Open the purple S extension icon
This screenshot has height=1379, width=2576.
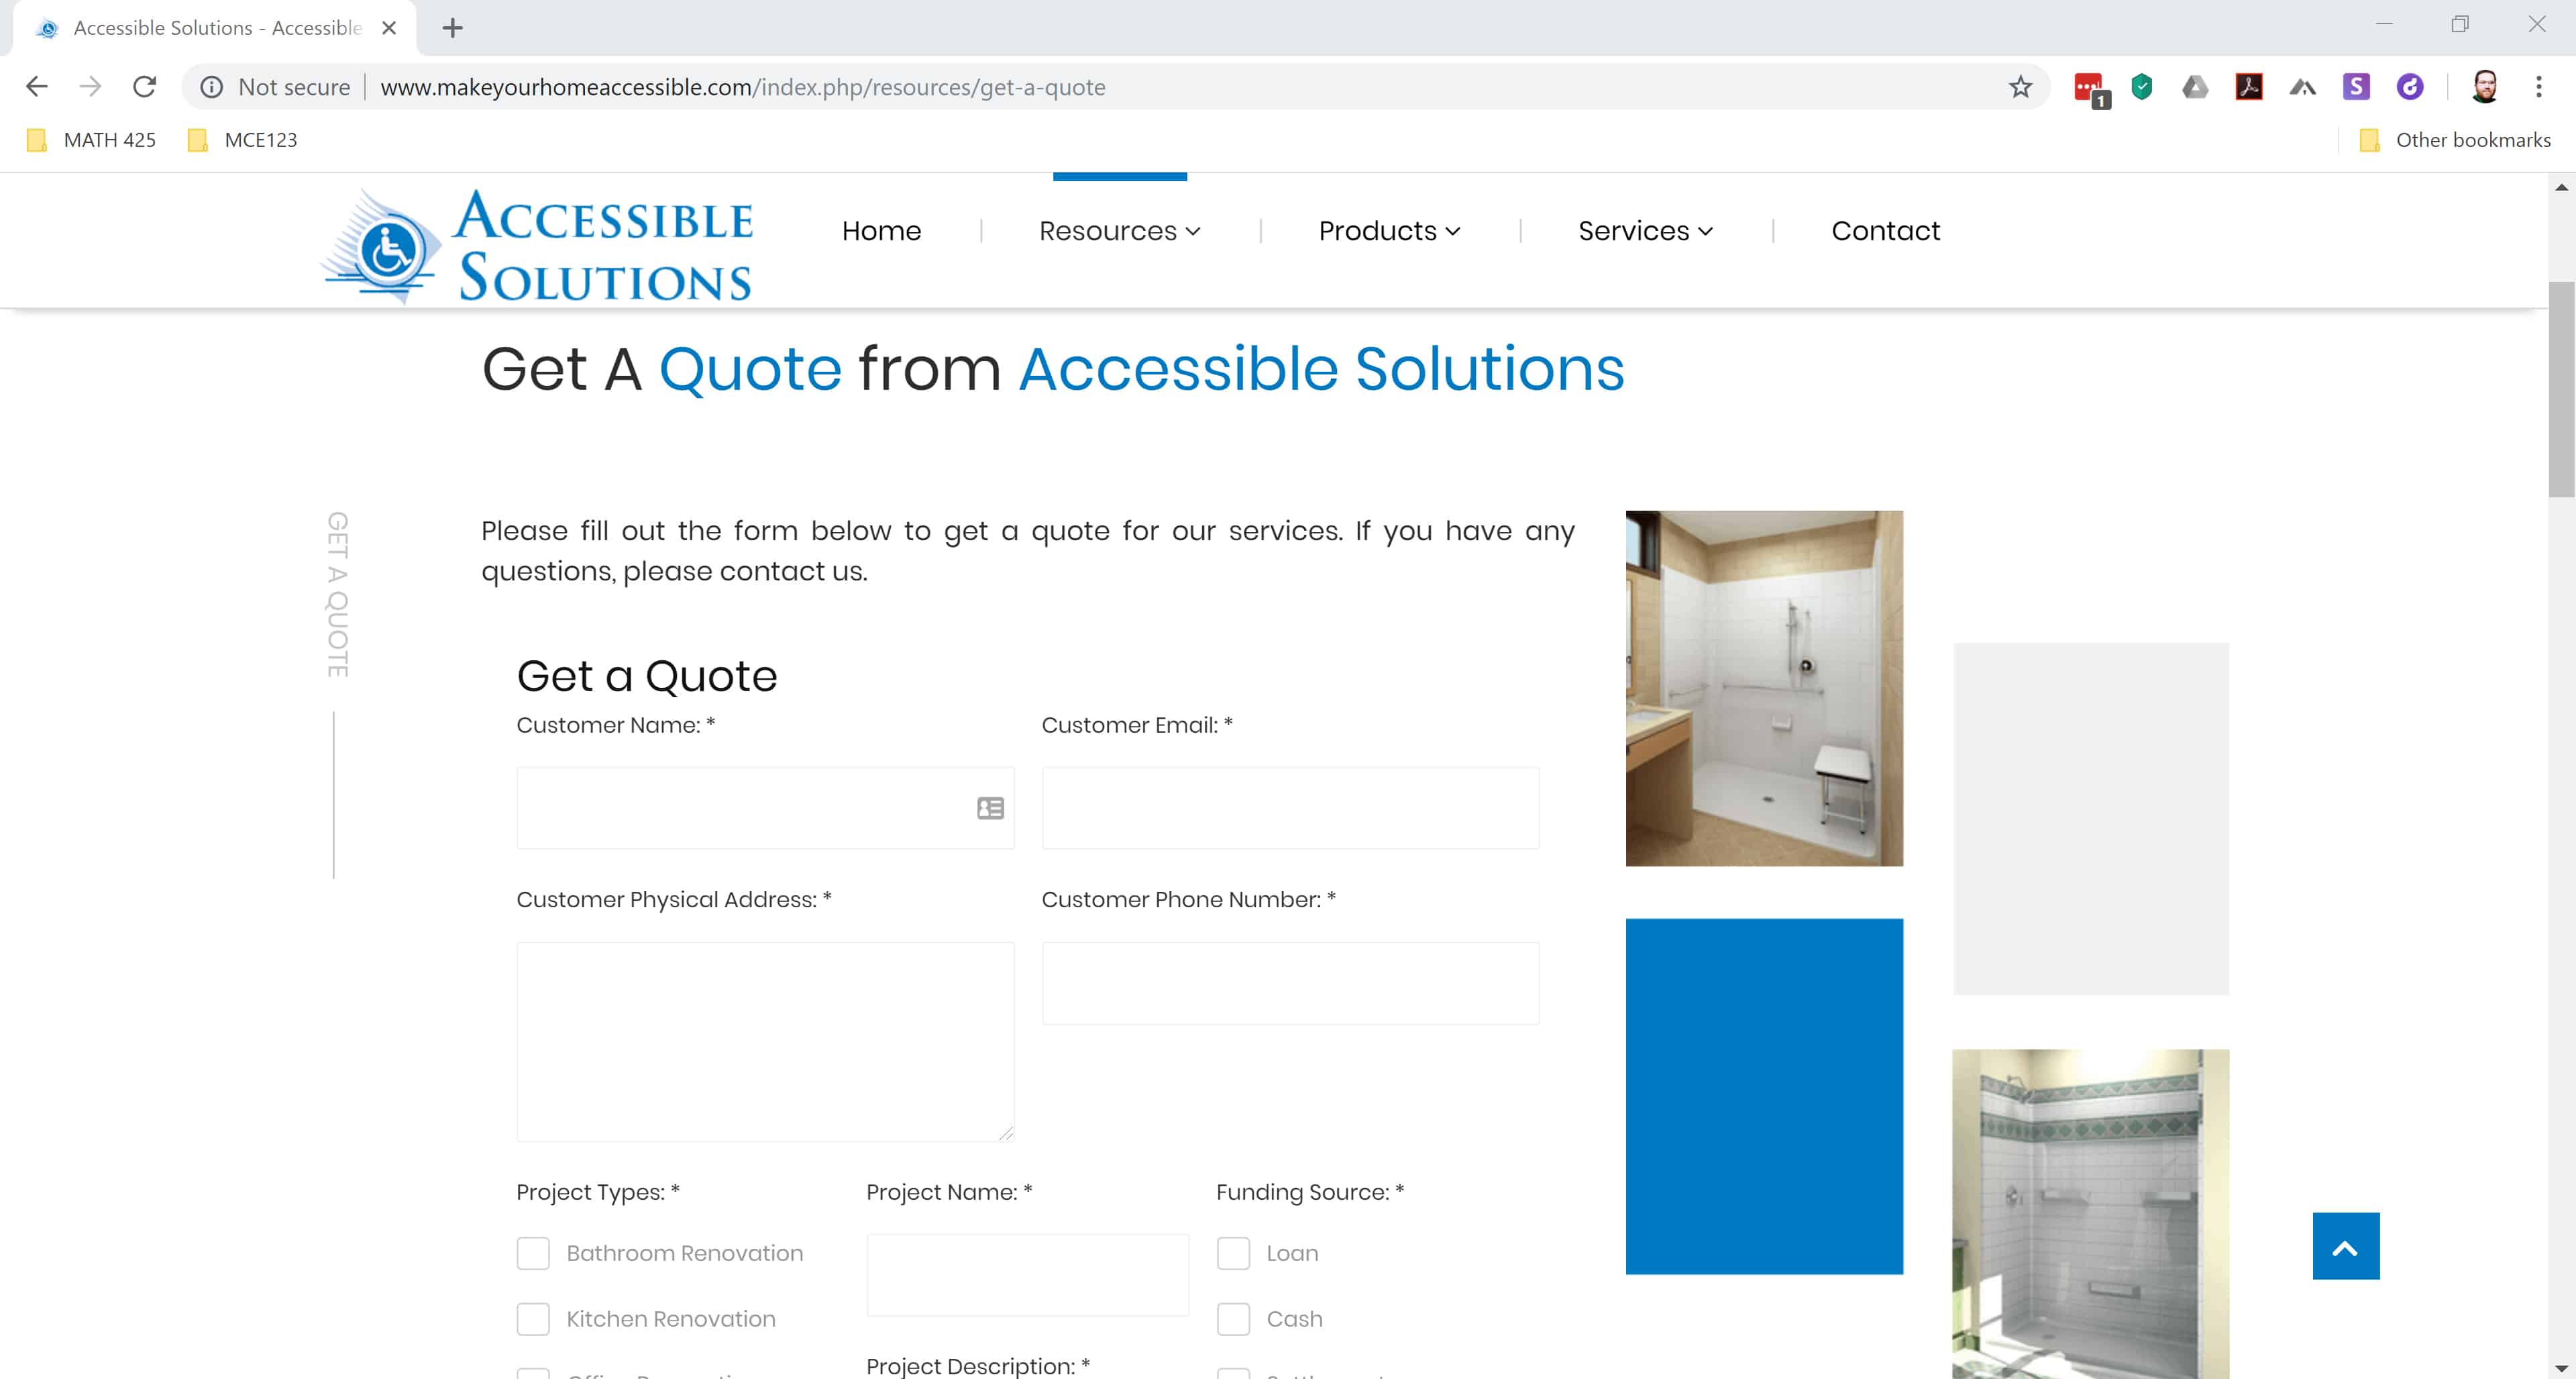click(x=2356, y=87)
